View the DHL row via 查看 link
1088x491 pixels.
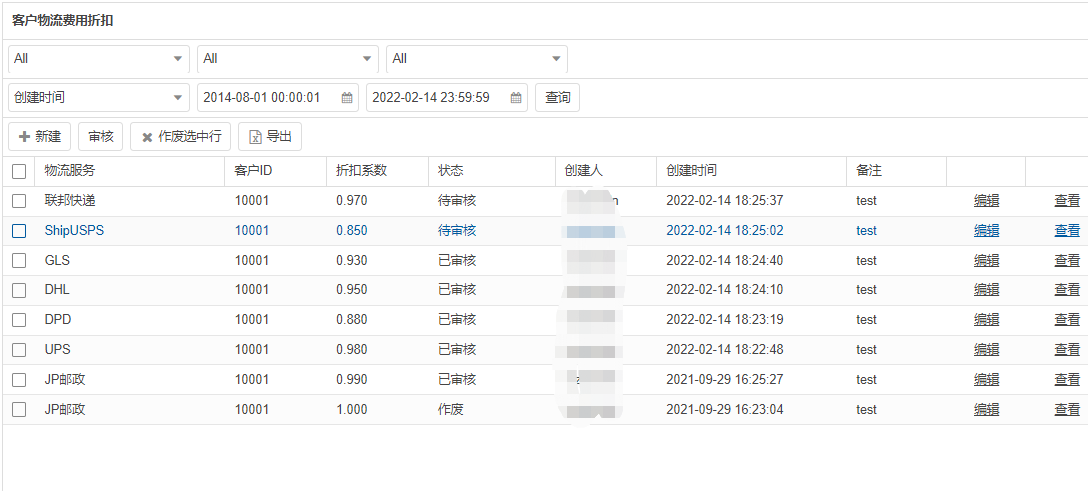(x=1067, y=290)
